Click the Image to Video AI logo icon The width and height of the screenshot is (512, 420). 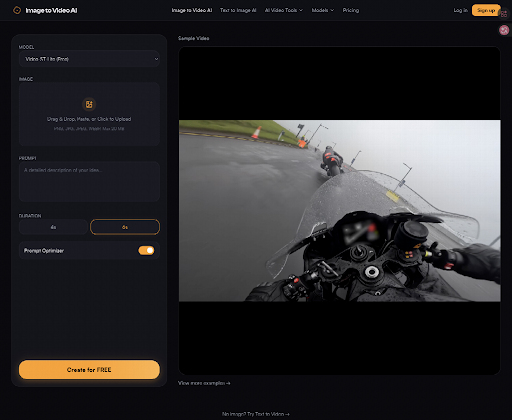17,10
